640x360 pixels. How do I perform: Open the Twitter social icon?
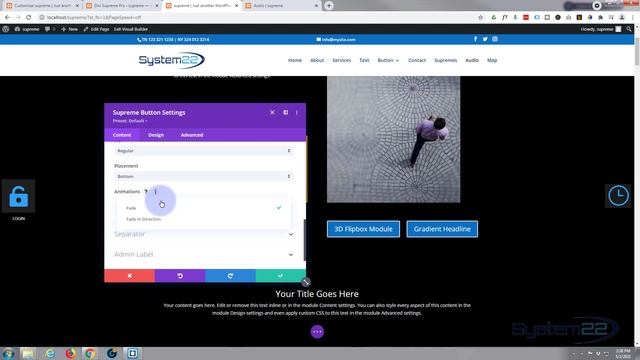click(x=485, y=39)
